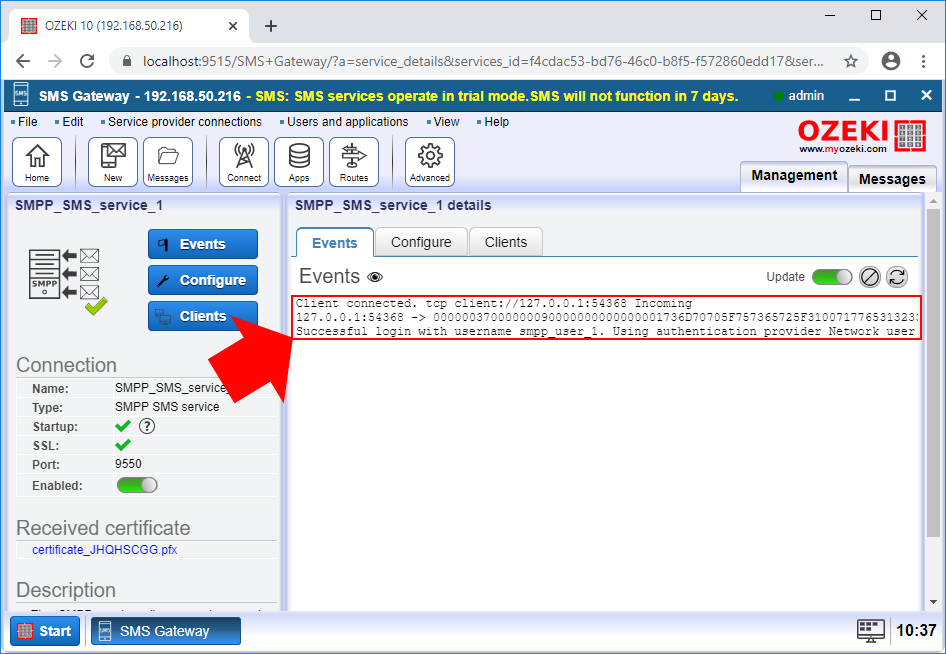The width and height of the screenshot is (946, 654).
Task: Click the monitor icon in the taskbar tray
Action: coord(871,630)
